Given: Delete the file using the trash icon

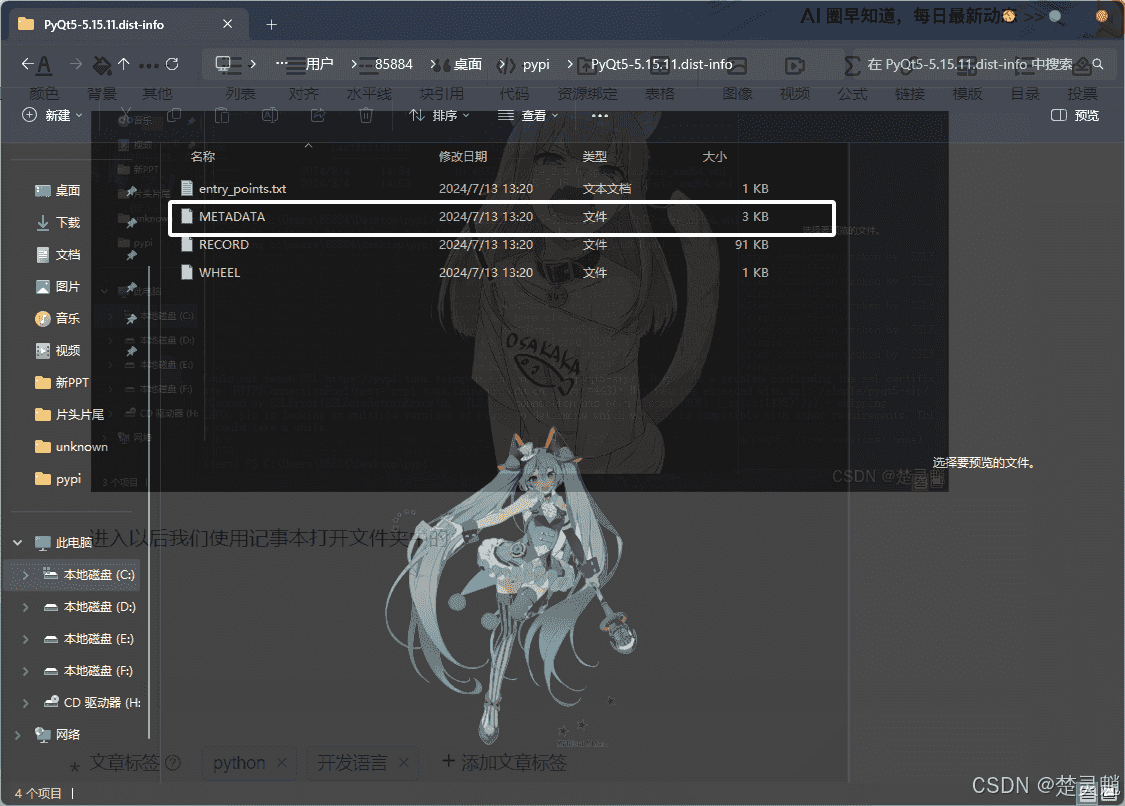Looking at the screenshot, I should pos(366,116).
